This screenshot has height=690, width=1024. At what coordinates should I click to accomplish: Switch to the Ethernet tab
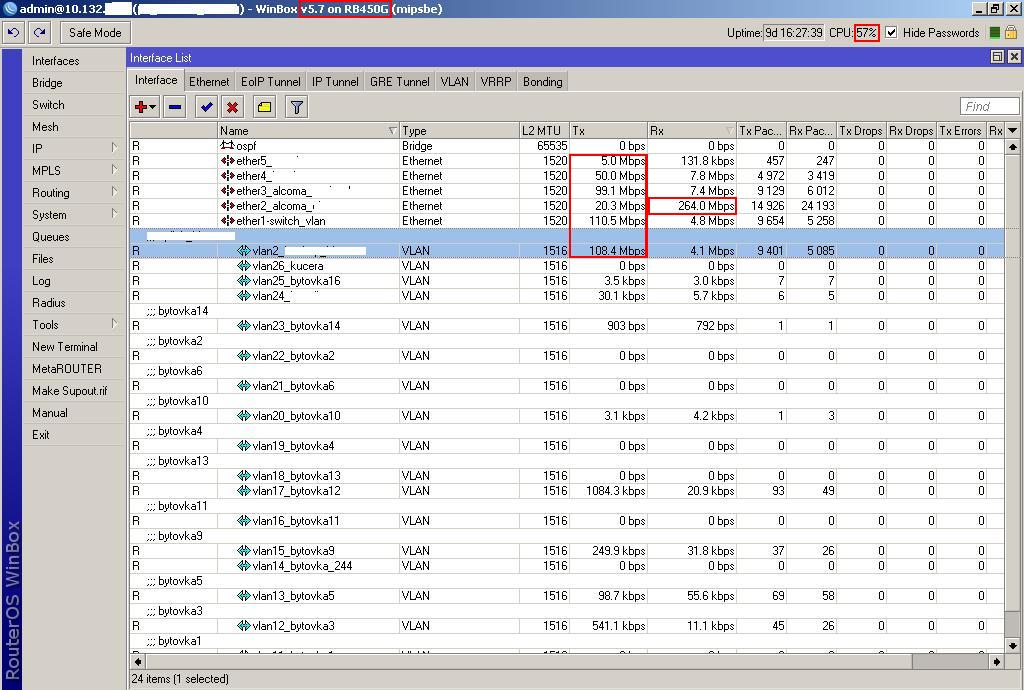[x=209, y=82]
